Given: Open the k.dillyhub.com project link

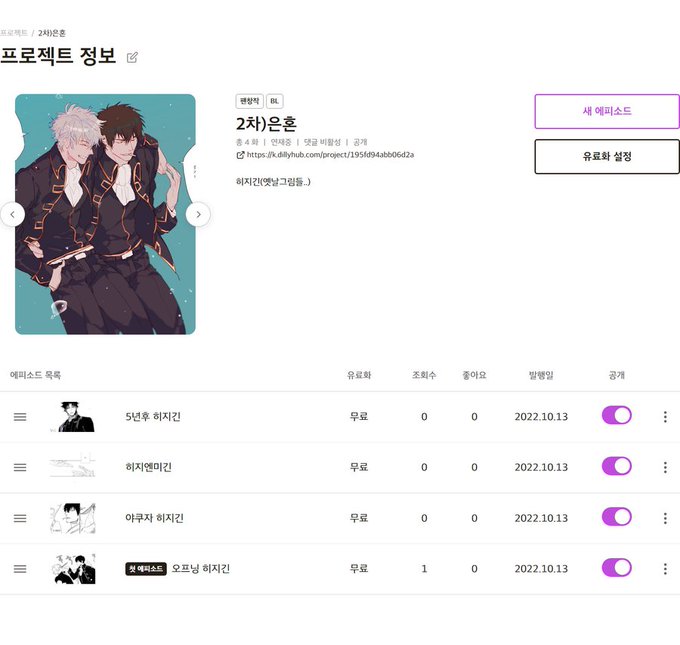Looking at the screenshot, I should [330, 155].
